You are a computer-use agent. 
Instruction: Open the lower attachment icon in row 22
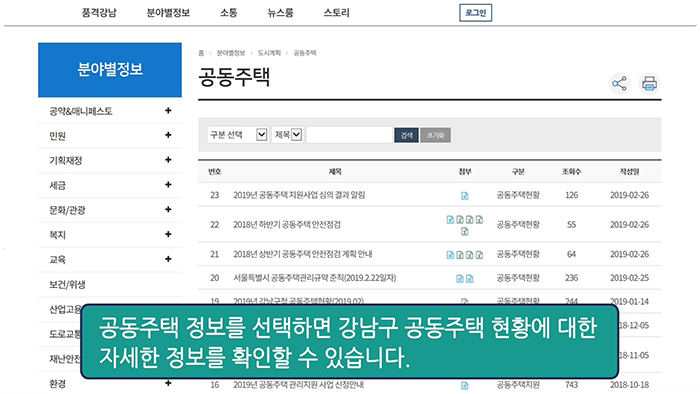point(465,231)
